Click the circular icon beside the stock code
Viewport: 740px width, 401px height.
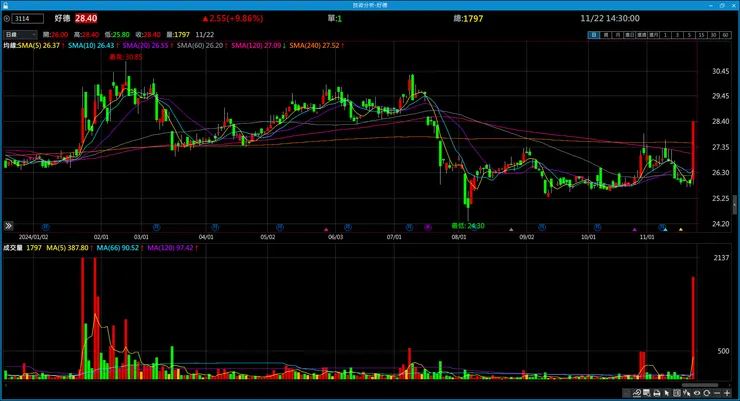[x=7, y=18]
